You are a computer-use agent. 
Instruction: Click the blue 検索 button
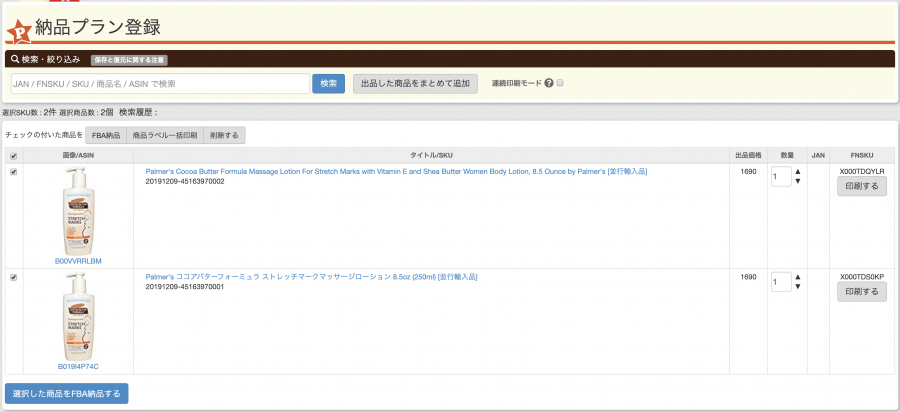328,83
